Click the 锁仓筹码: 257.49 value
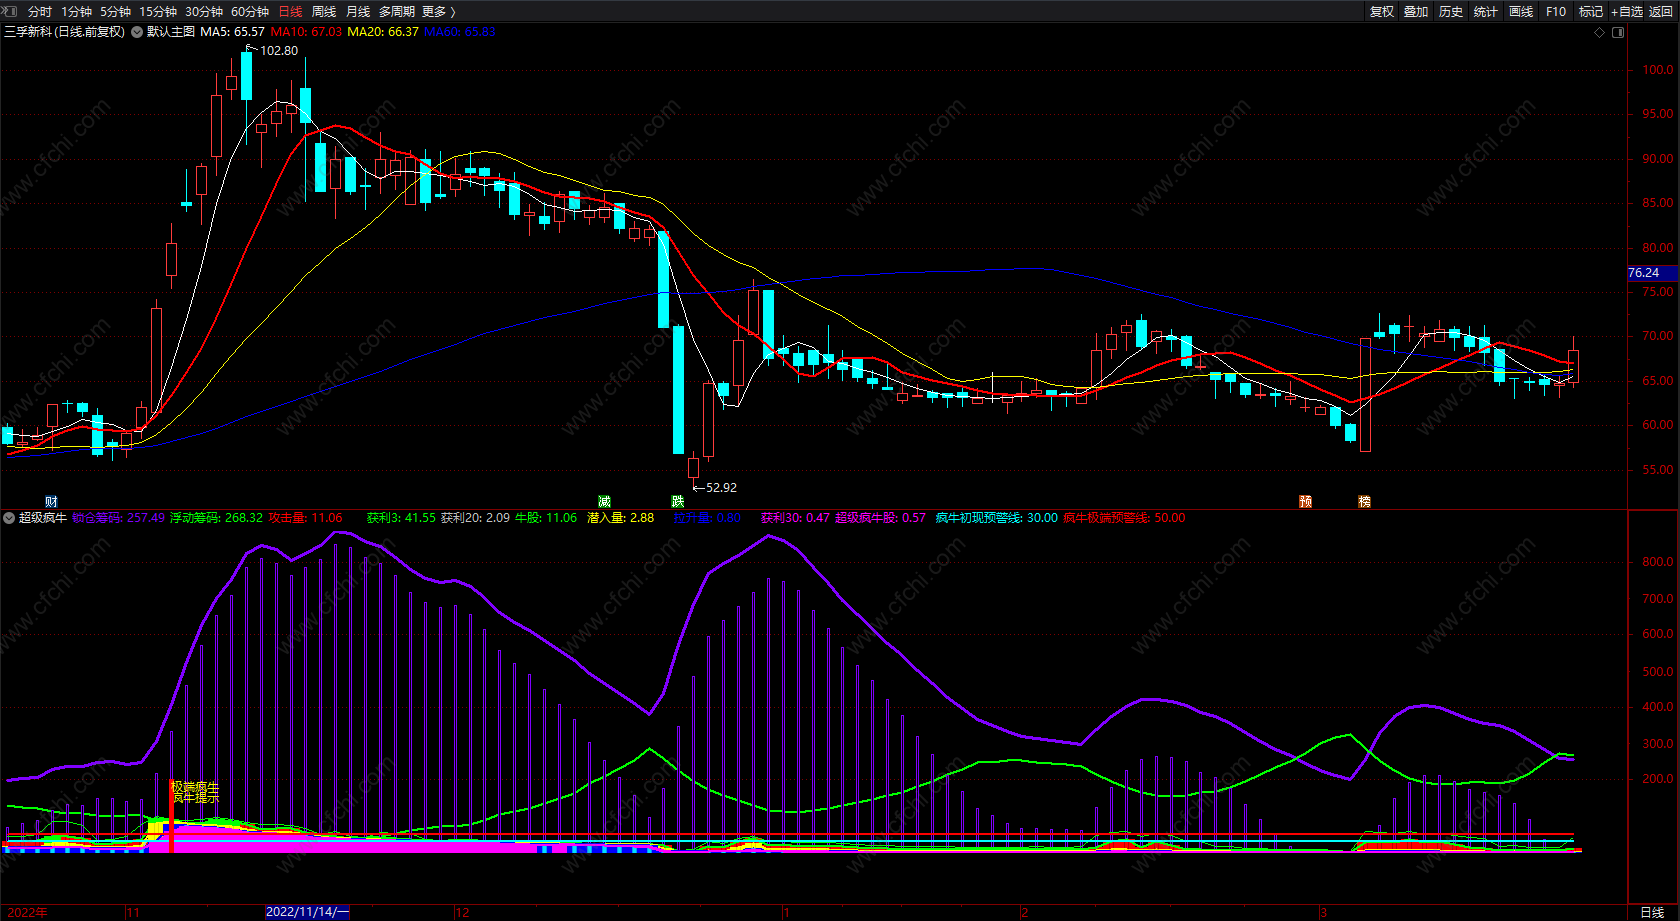This screenshot has height=921, width=1680. pyautogui.click(x=118, y=518)
